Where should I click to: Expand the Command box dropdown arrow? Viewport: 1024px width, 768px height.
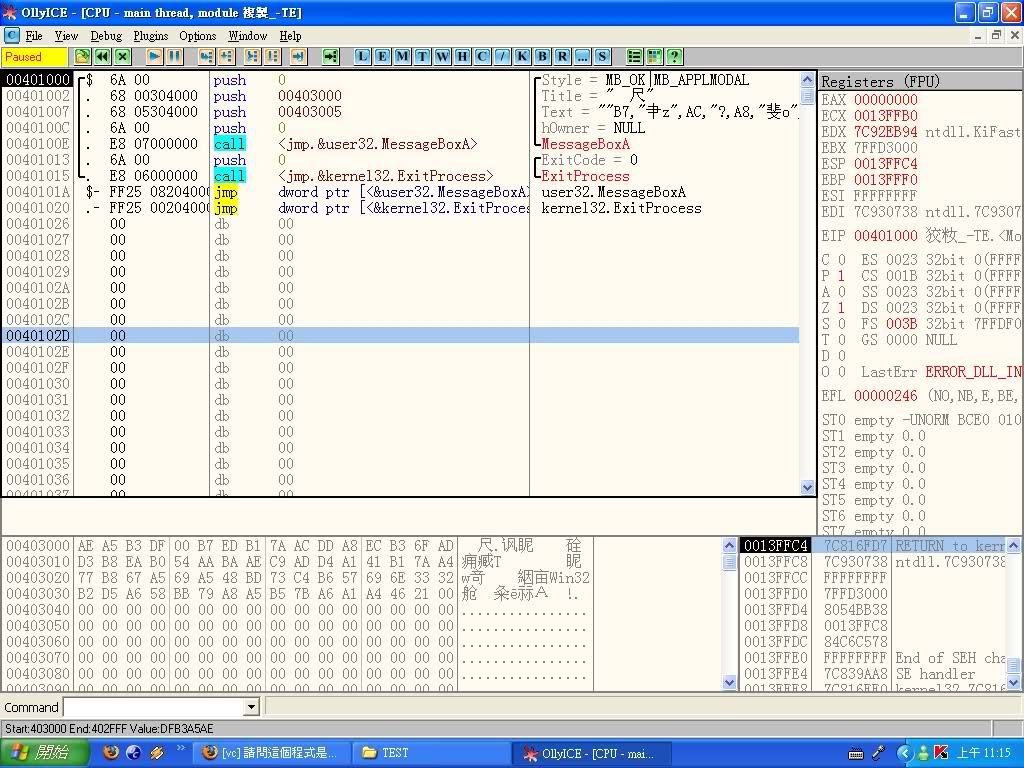point(251,707)
